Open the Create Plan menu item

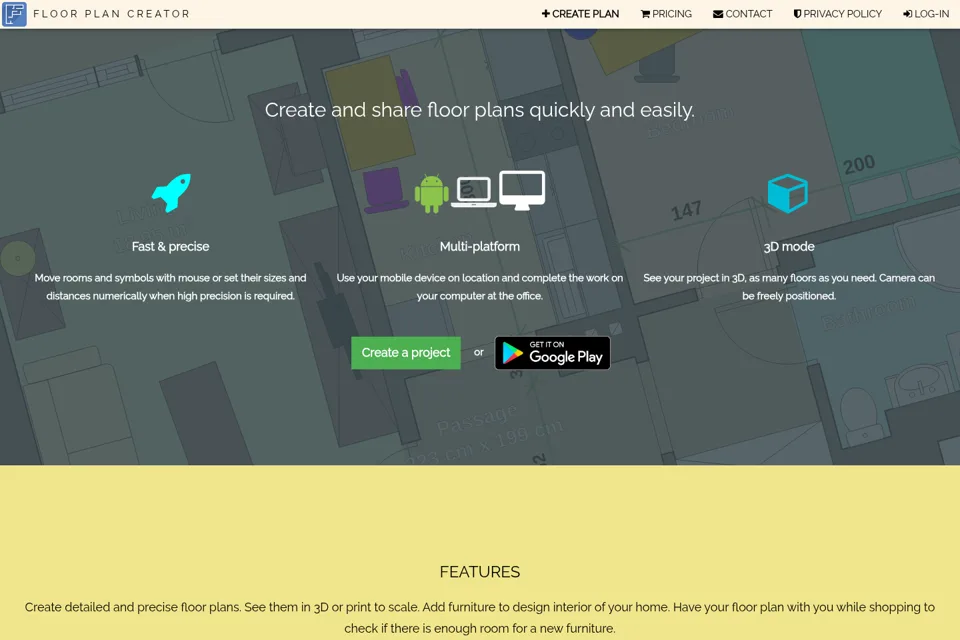(580, 13)
